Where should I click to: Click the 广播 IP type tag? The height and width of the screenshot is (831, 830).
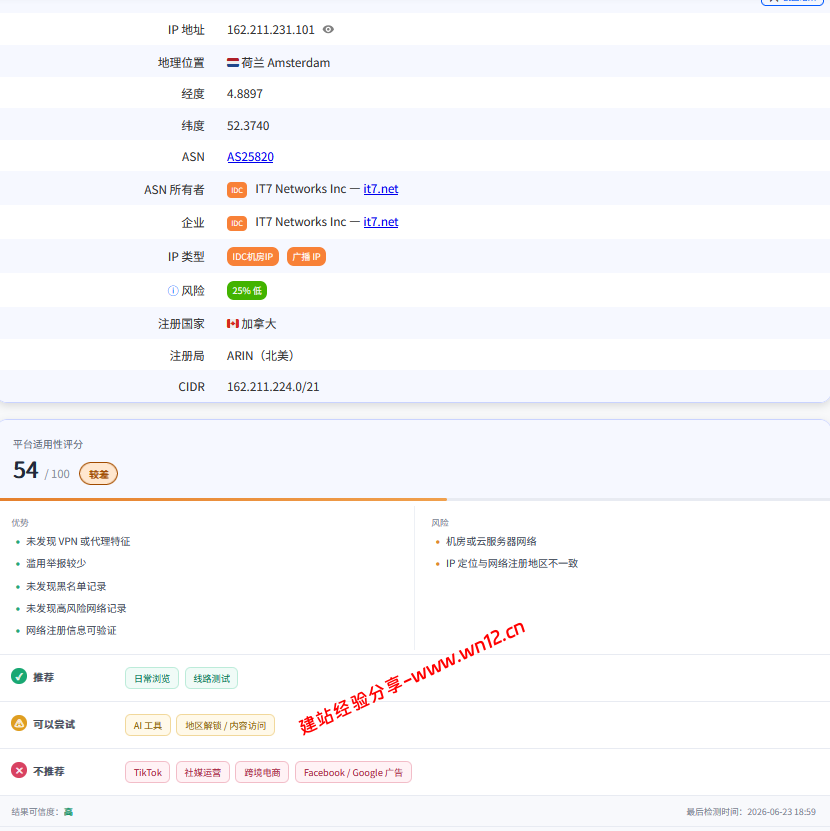[306, 257]
